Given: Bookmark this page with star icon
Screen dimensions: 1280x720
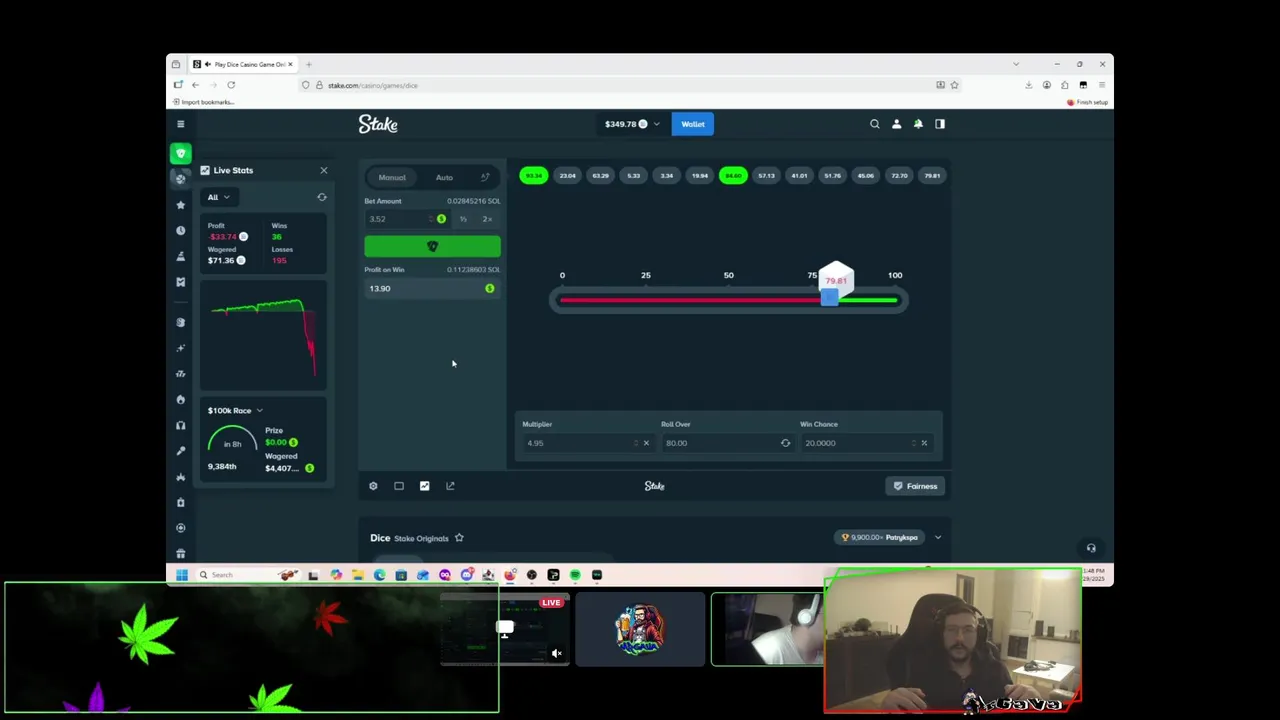Looking at the screenshot, I should point(954,85).
